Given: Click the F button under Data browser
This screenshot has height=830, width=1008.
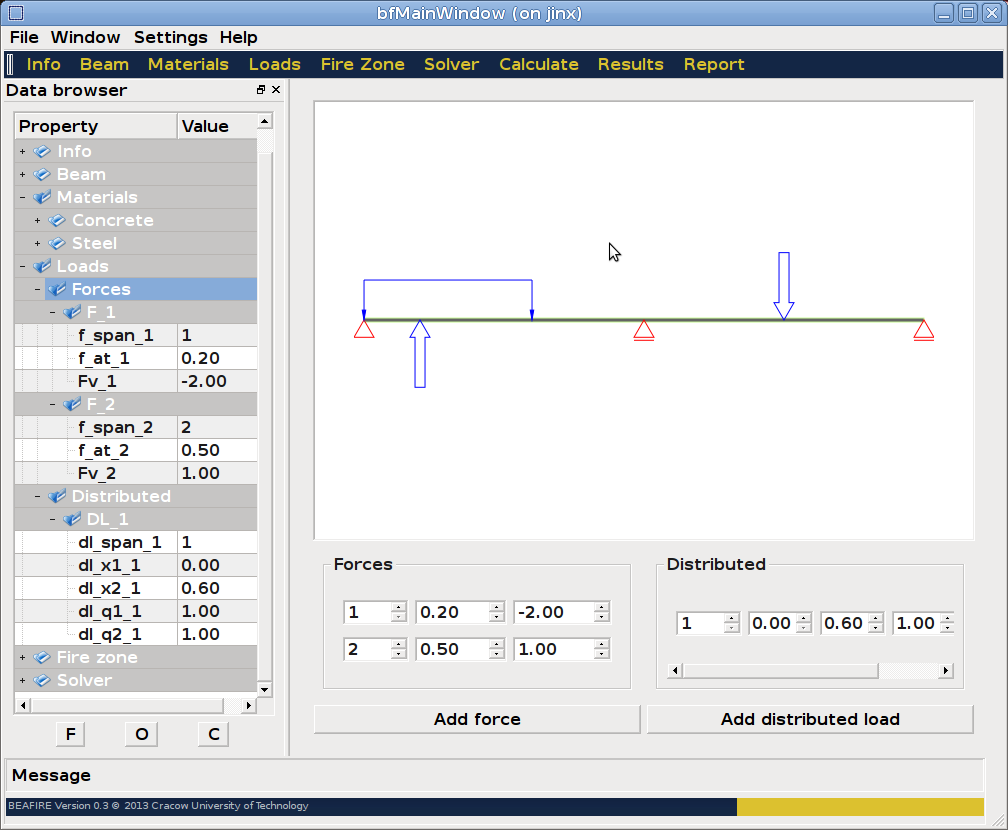Looking at the screenshot, I should coord(70,735).
